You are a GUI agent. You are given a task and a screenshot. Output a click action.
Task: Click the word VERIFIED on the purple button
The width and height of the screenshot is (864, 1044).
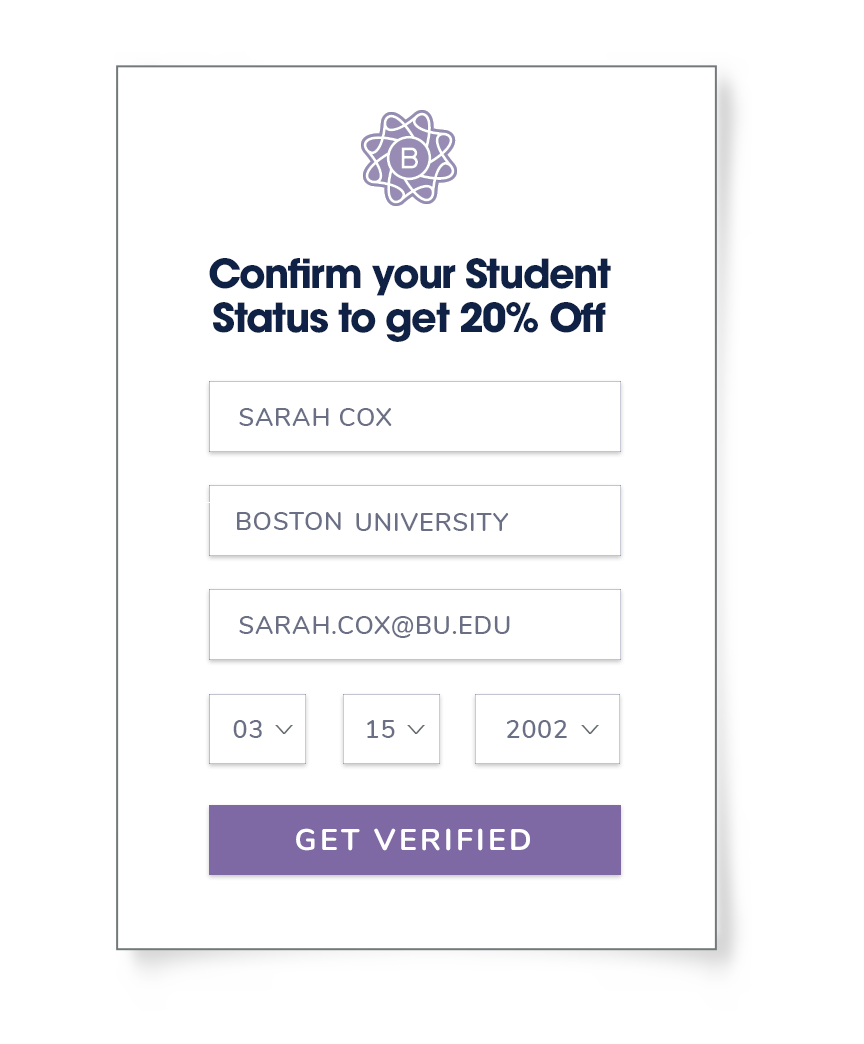coord(453,840)
